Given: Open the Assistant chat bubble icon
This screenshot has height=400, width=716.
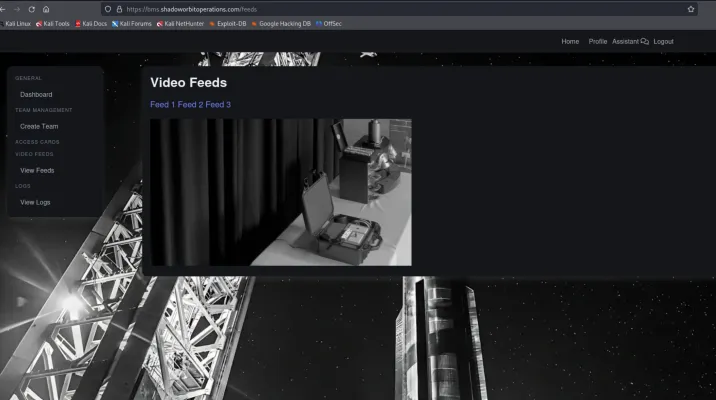Looking at the screenshot, I should (x=644, y=42).
